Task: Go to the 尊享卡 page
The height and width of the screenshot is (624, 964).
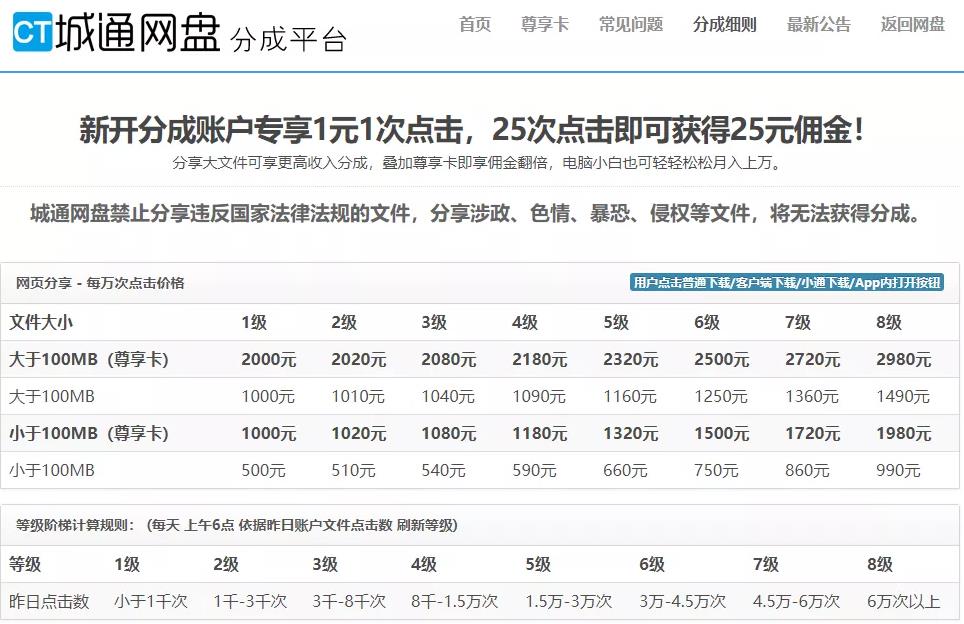Action: [x=545, y=25]
